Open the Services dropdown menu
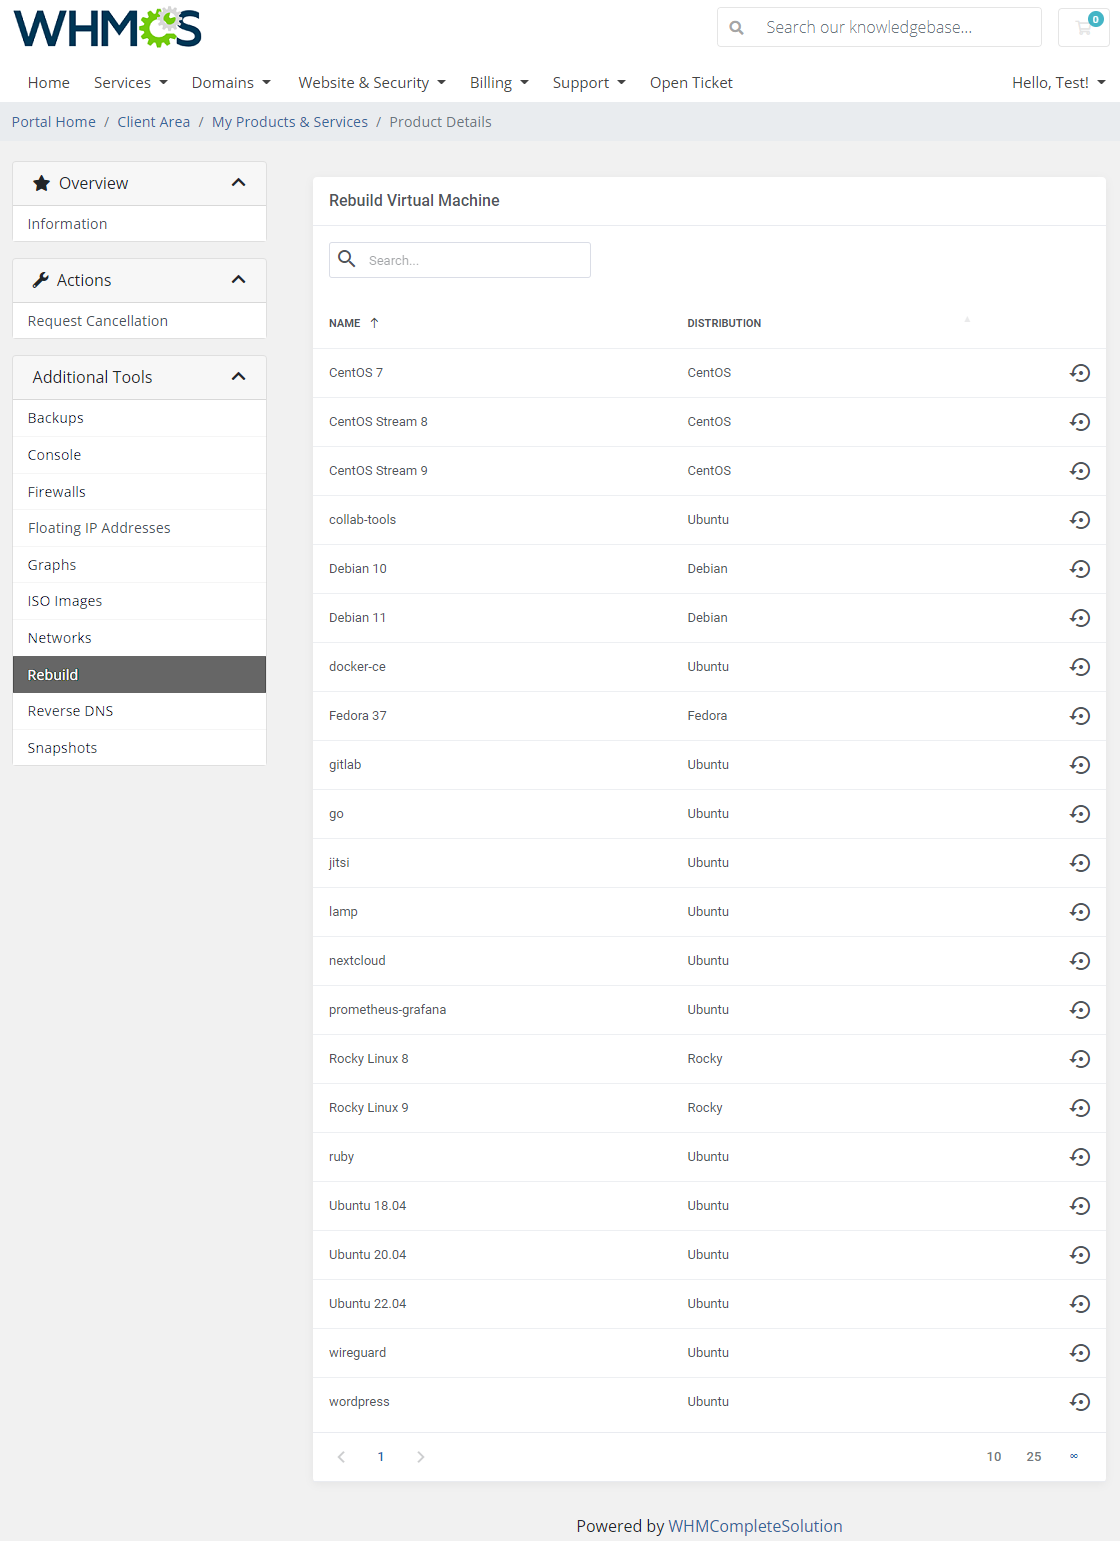1120x1541 pixels. [131, 83]
